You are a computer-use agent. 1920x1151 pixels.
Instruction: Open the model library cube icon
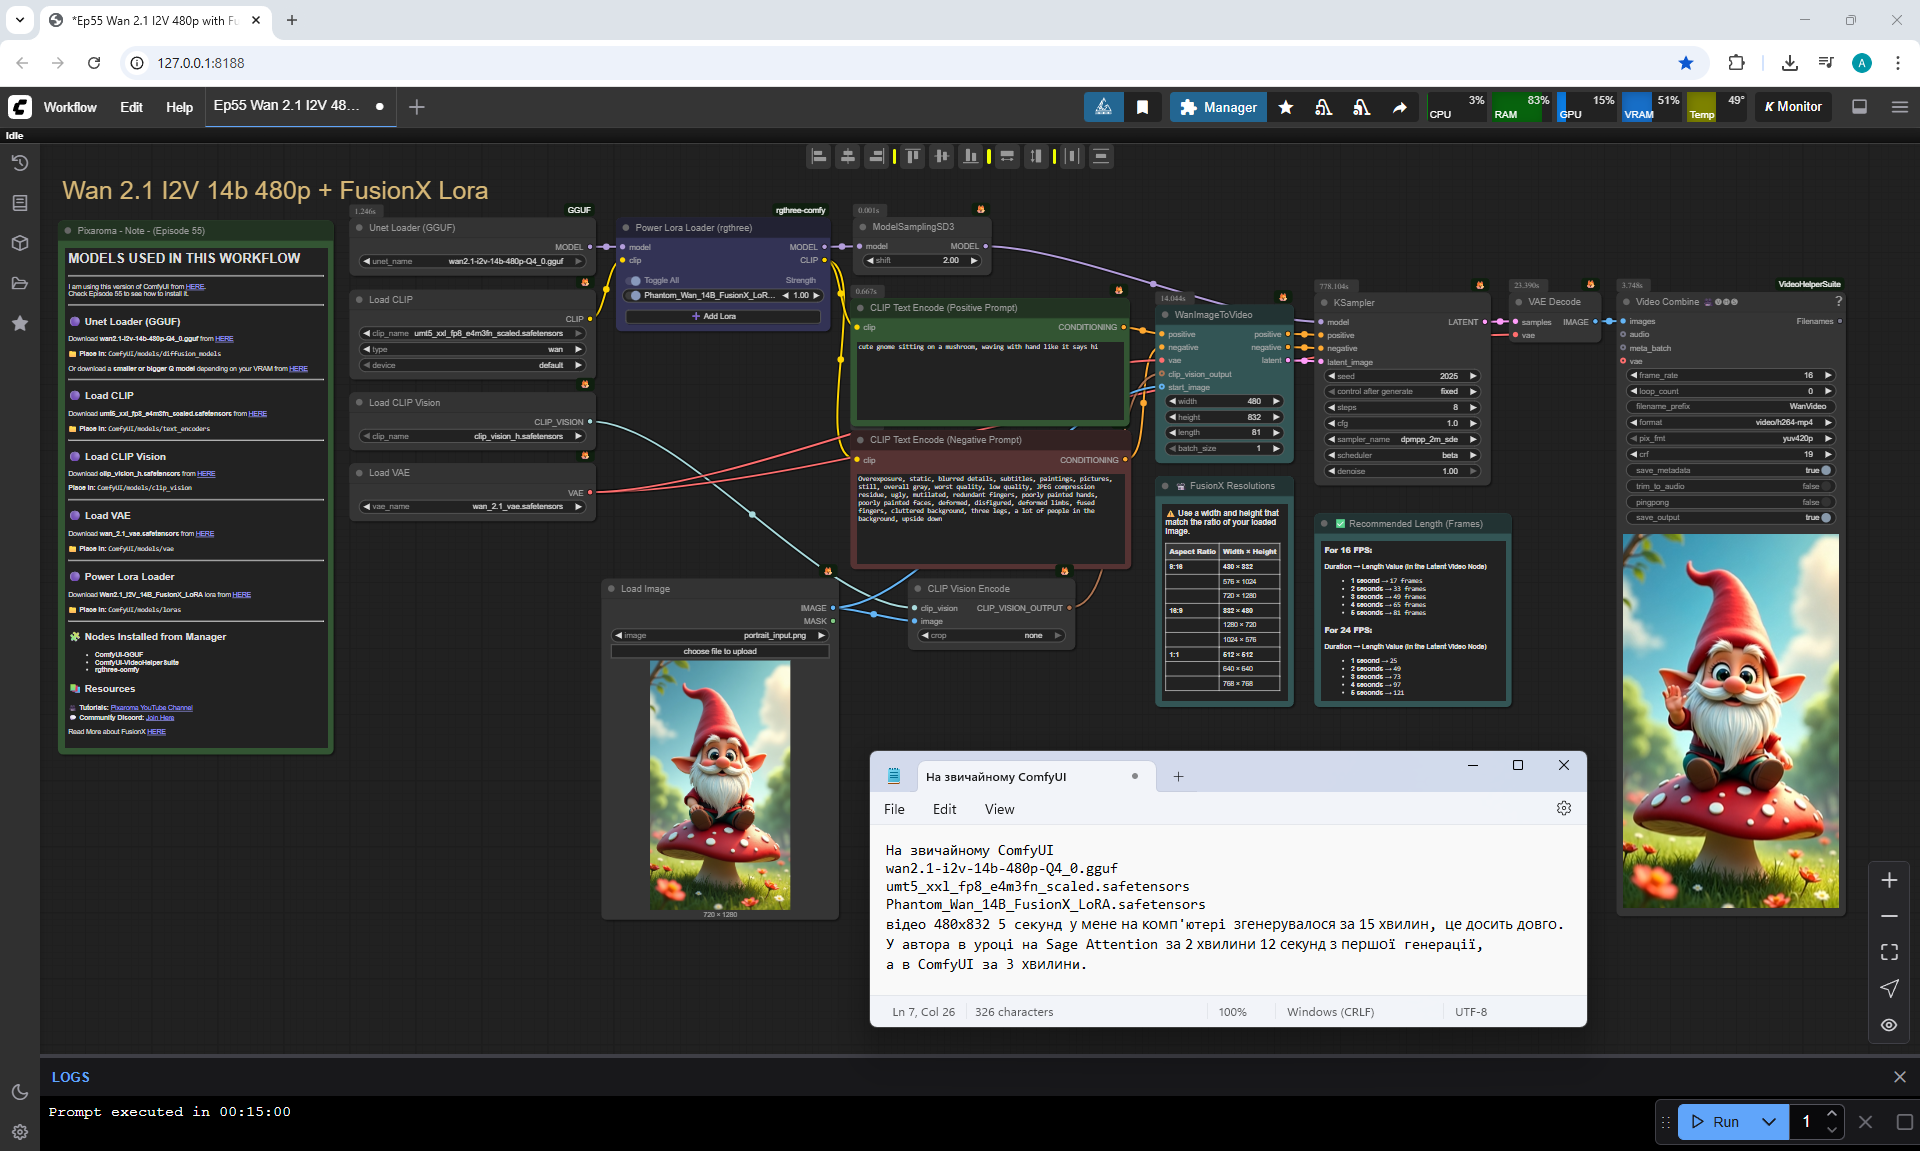click(20, 243)
